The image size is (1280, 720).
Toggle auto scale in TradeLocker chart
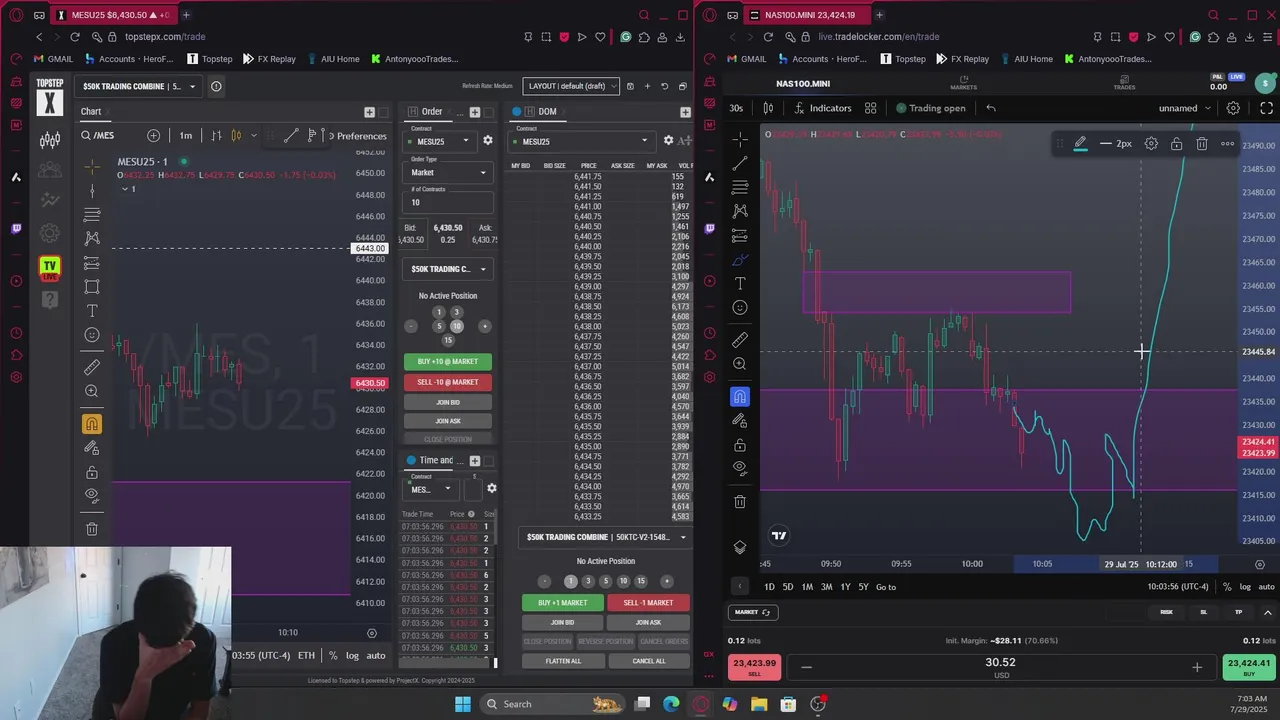click(x=1266, y=587)
